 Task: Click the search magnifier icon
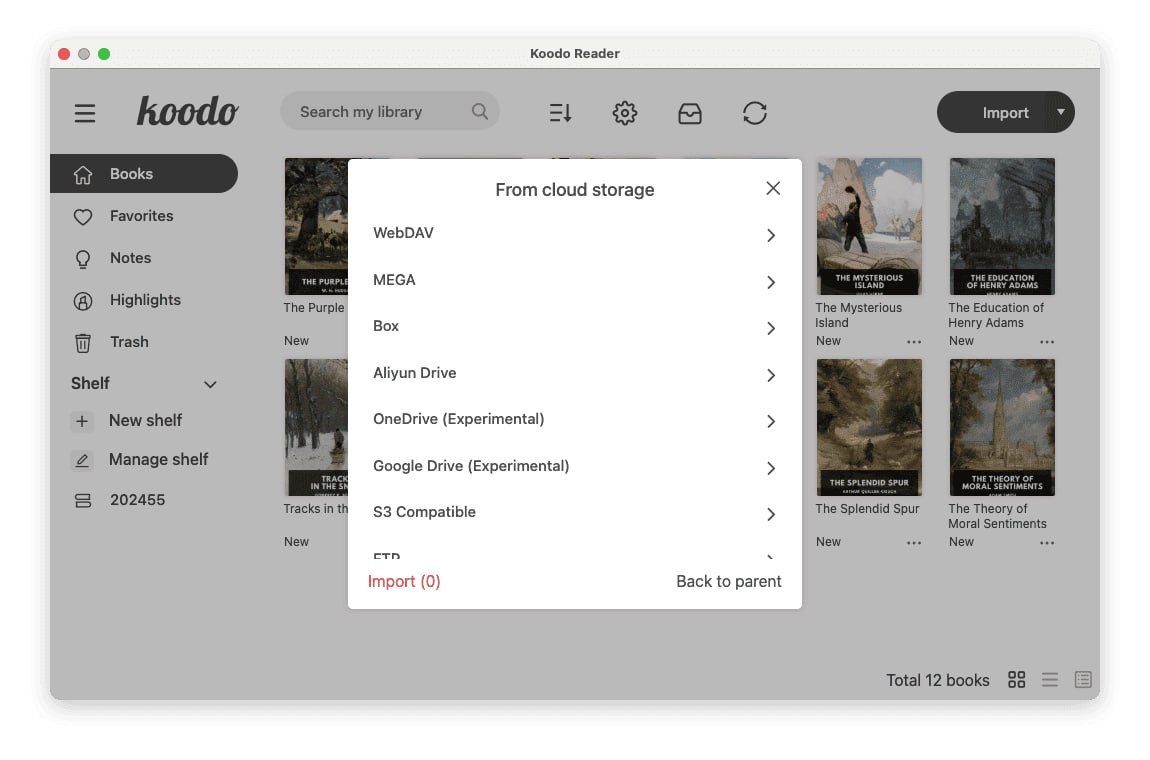(480, 112)
